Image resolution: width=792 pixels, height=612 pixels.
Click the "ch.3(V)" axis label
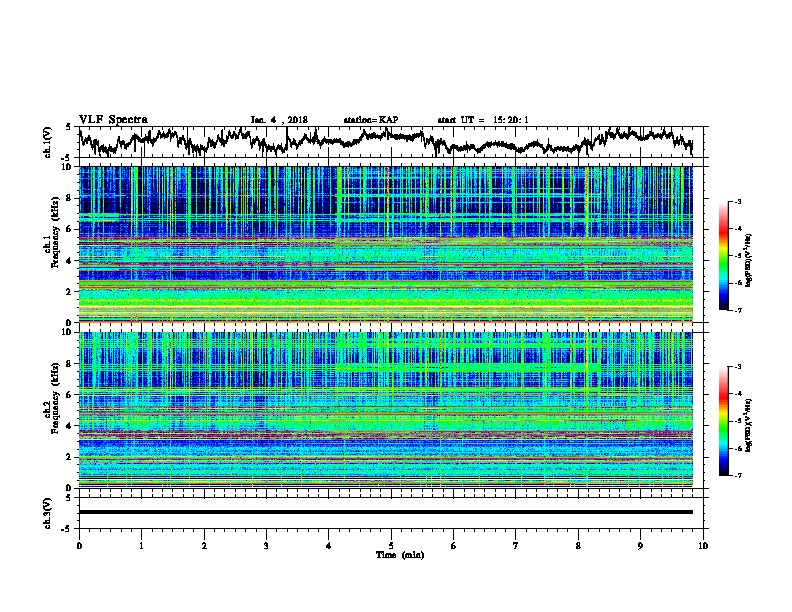click(48, 513)
